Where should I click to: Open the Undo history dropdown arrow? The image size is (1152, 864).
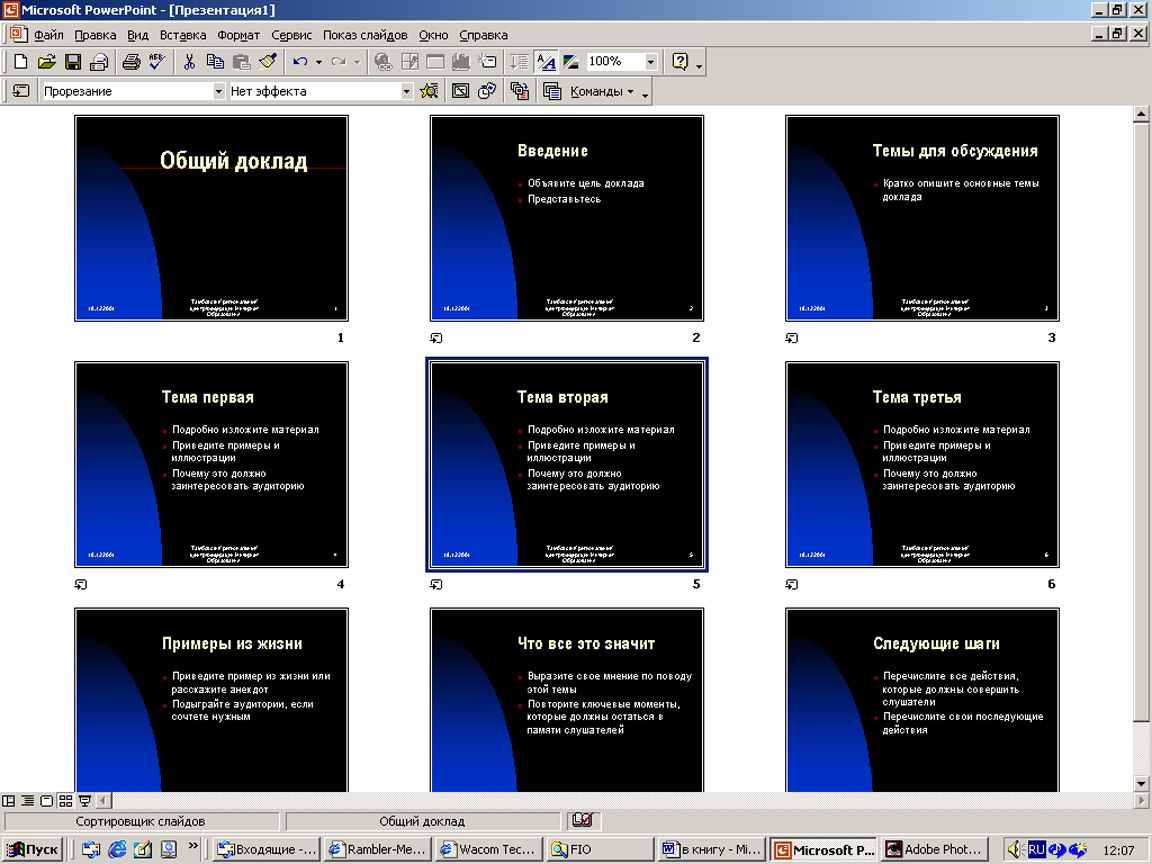(318, 62)
